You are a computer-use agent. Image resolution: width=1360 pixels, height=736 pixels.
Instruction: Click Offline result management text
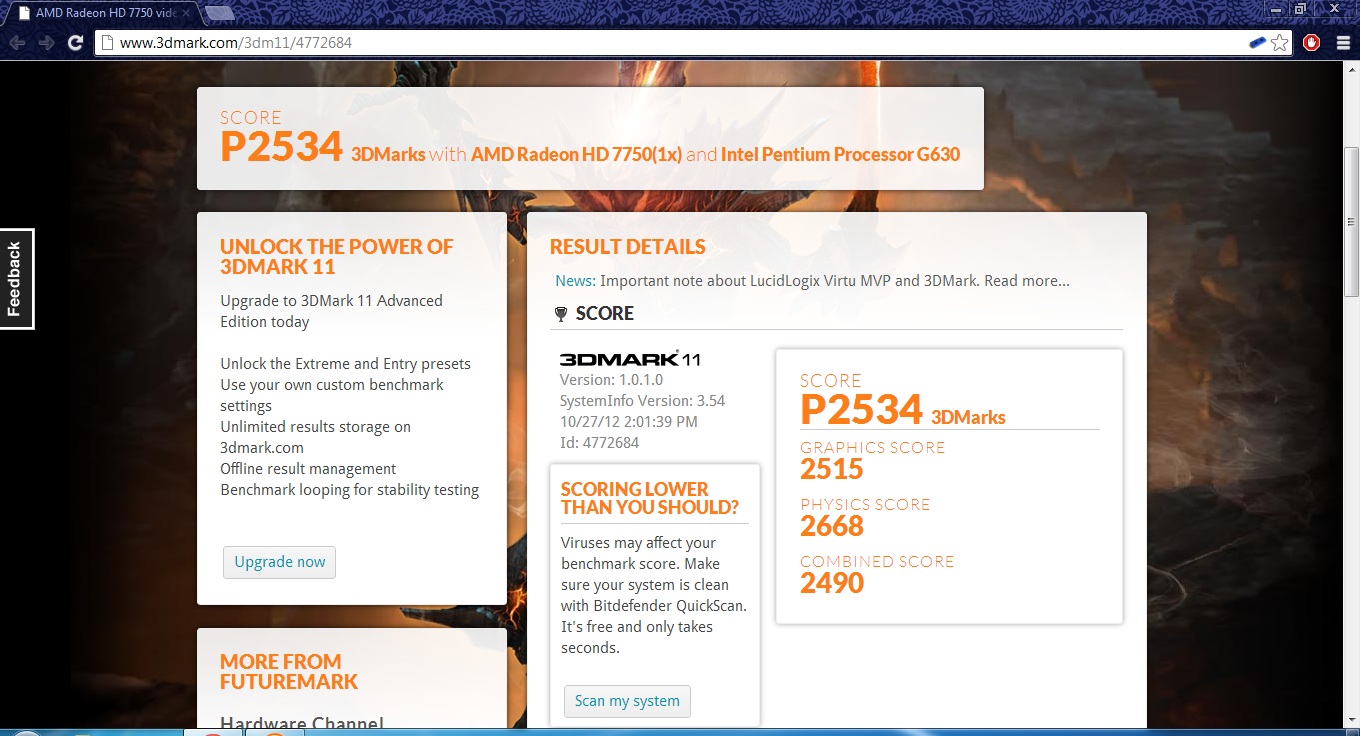click(308, 469)
